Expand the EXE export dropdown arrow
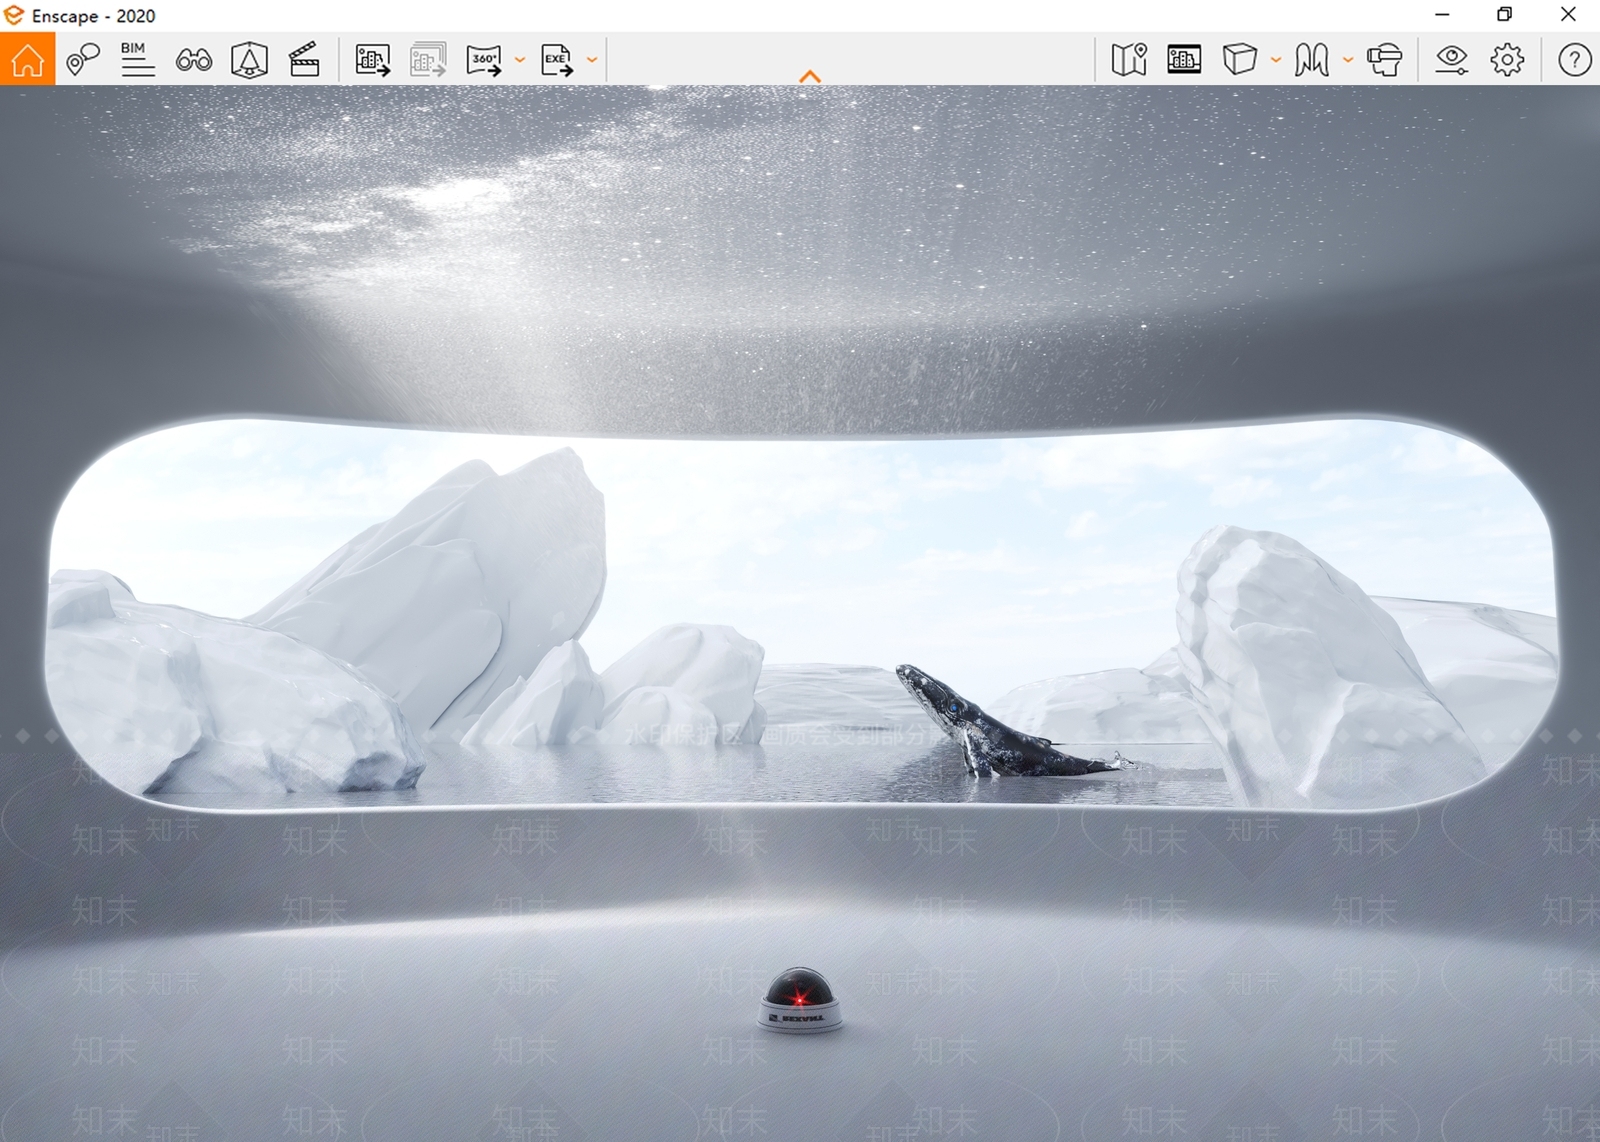The image size is (1600, 1142). (592, 60)
